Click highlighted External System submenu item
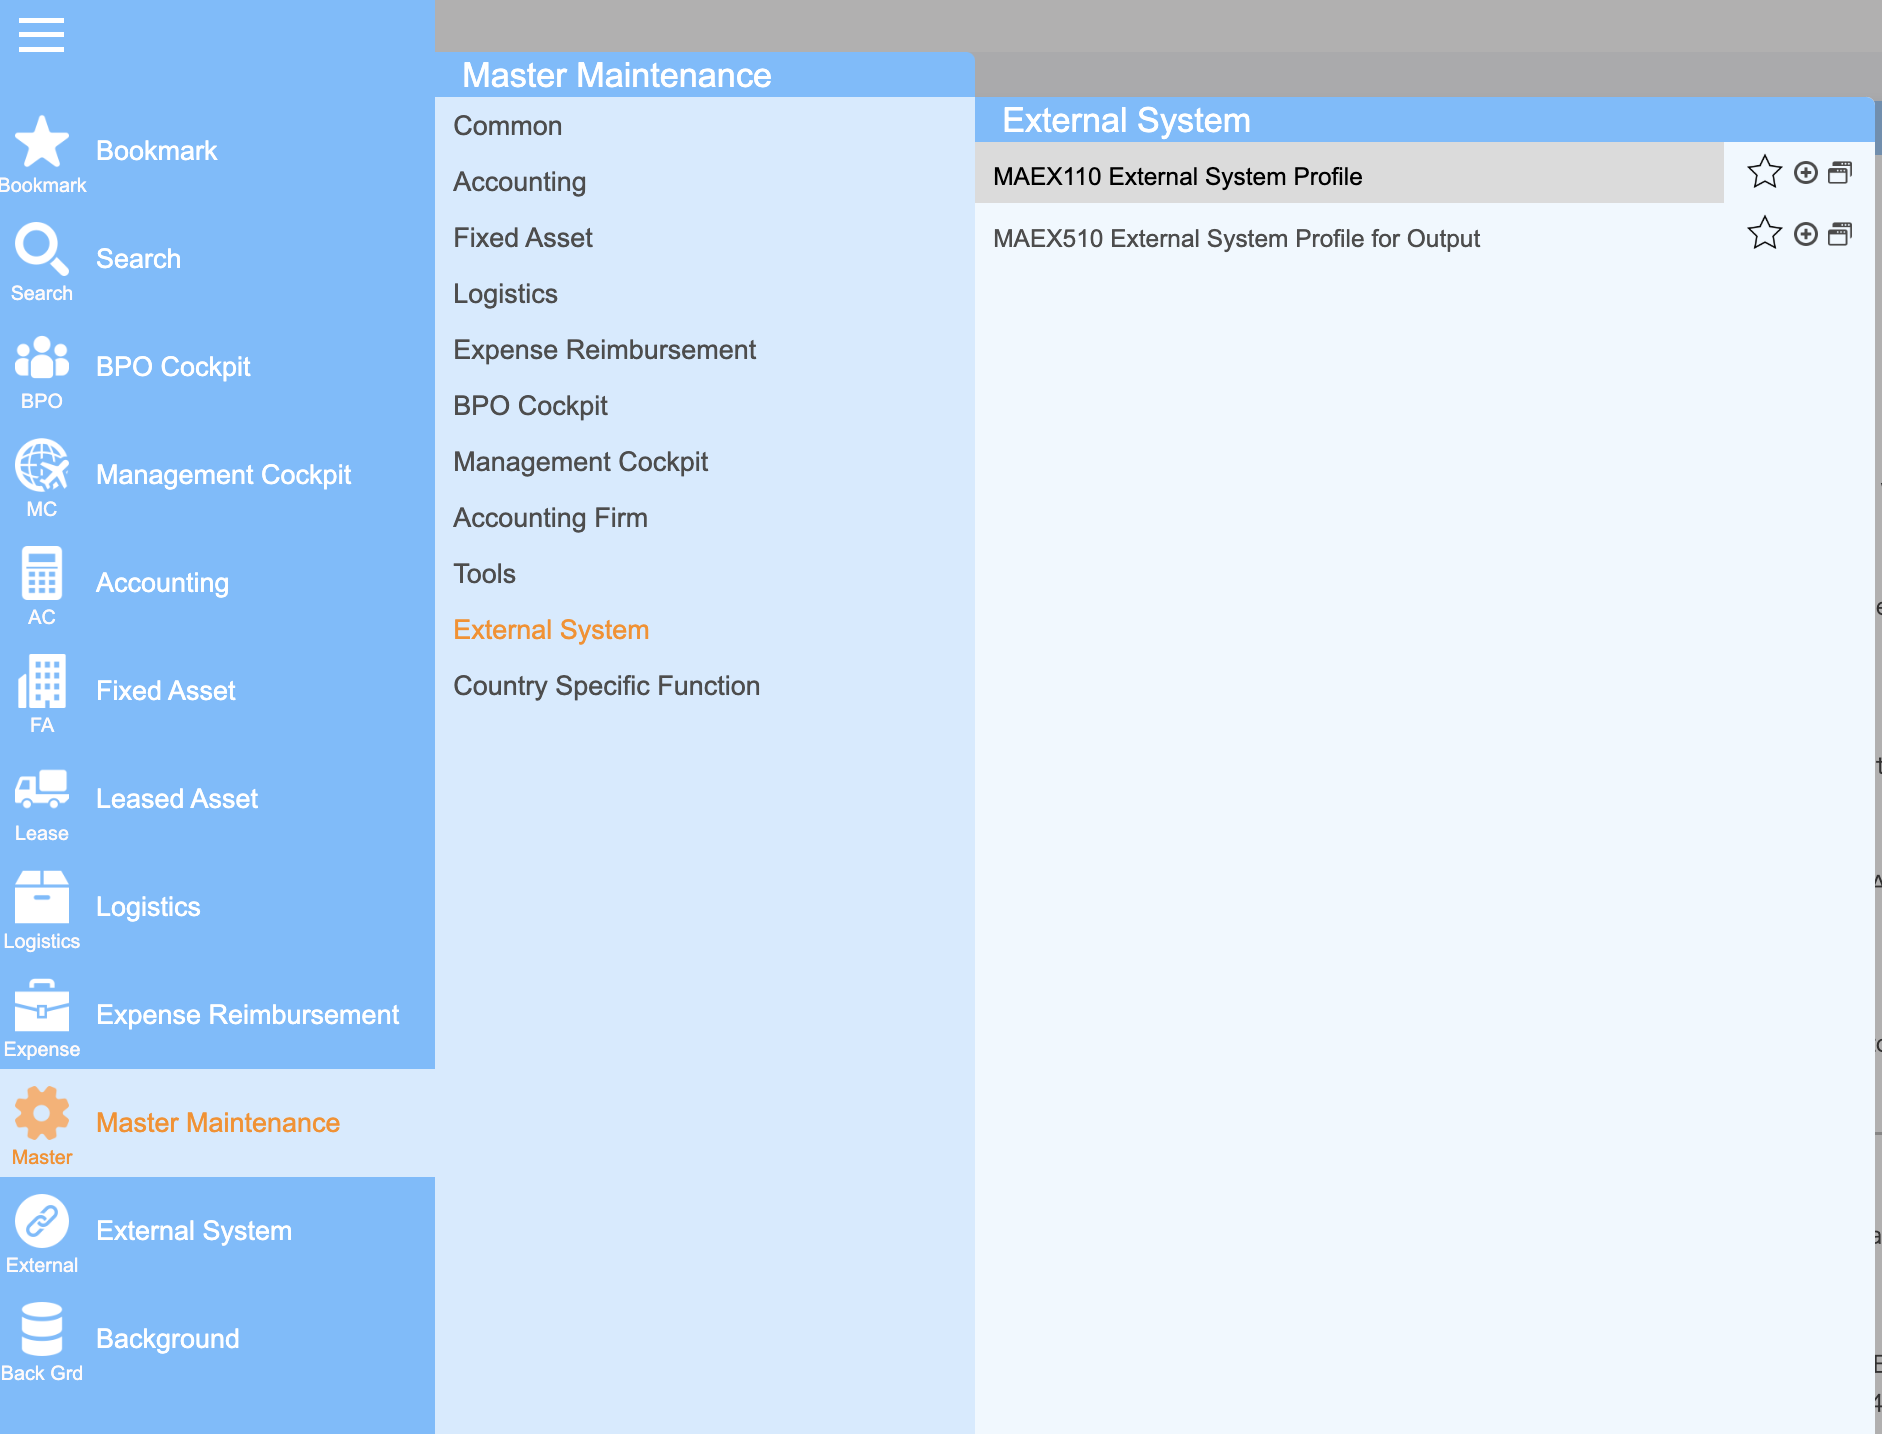This screenshot has height=1434, width=1882. [x=552, y=630]
